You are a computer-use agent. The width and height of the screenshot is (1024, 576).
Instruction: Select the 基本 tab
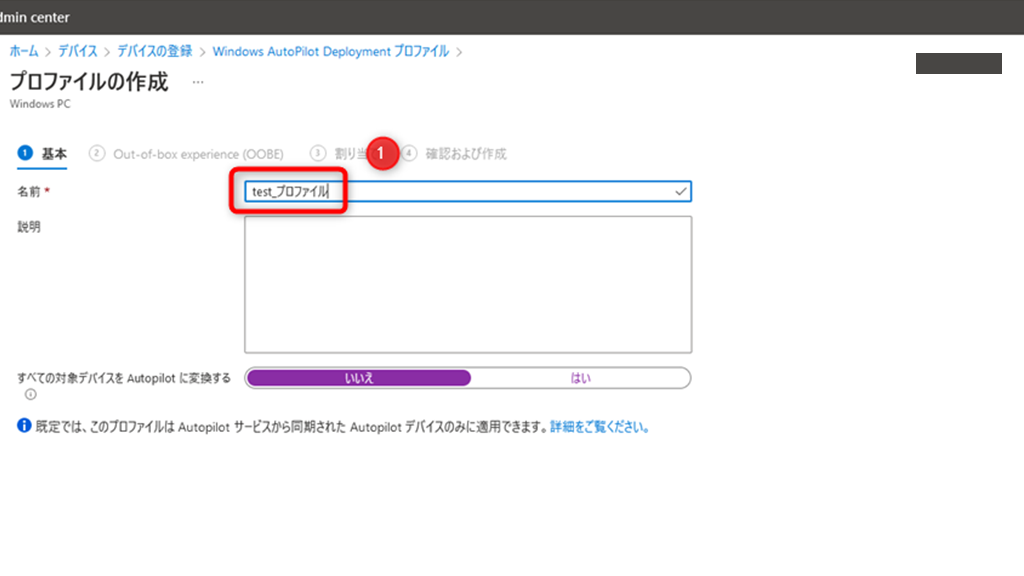click(x=54, y=154)
